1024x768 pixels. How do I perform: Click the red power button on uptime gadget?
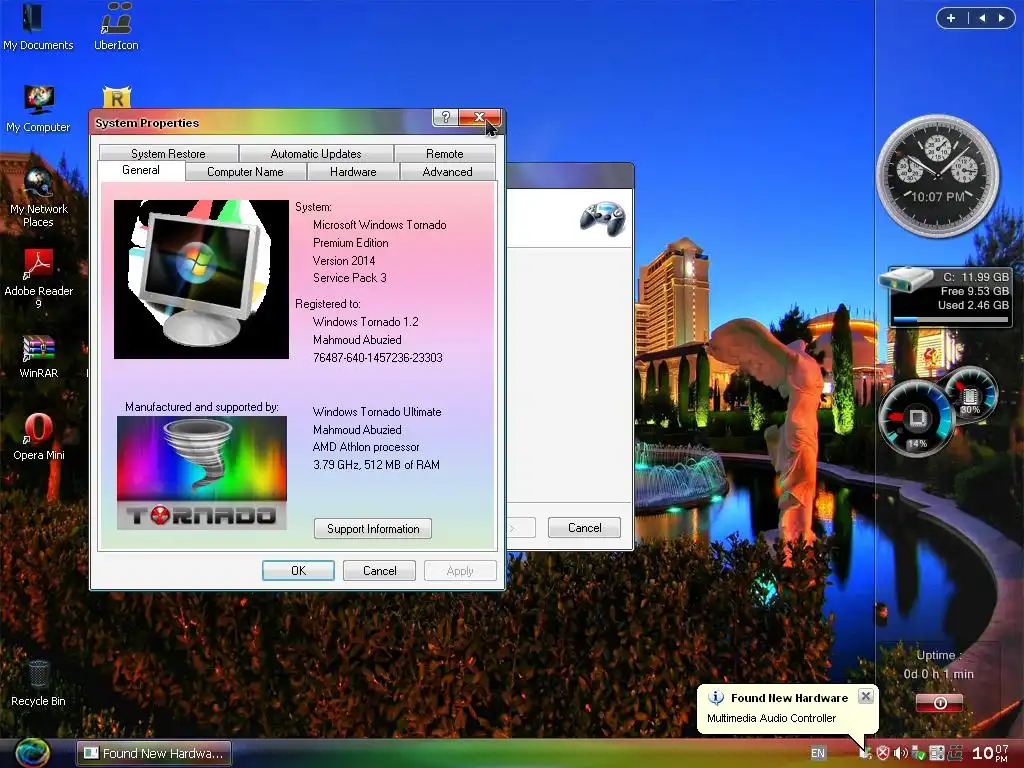(939, 703)
